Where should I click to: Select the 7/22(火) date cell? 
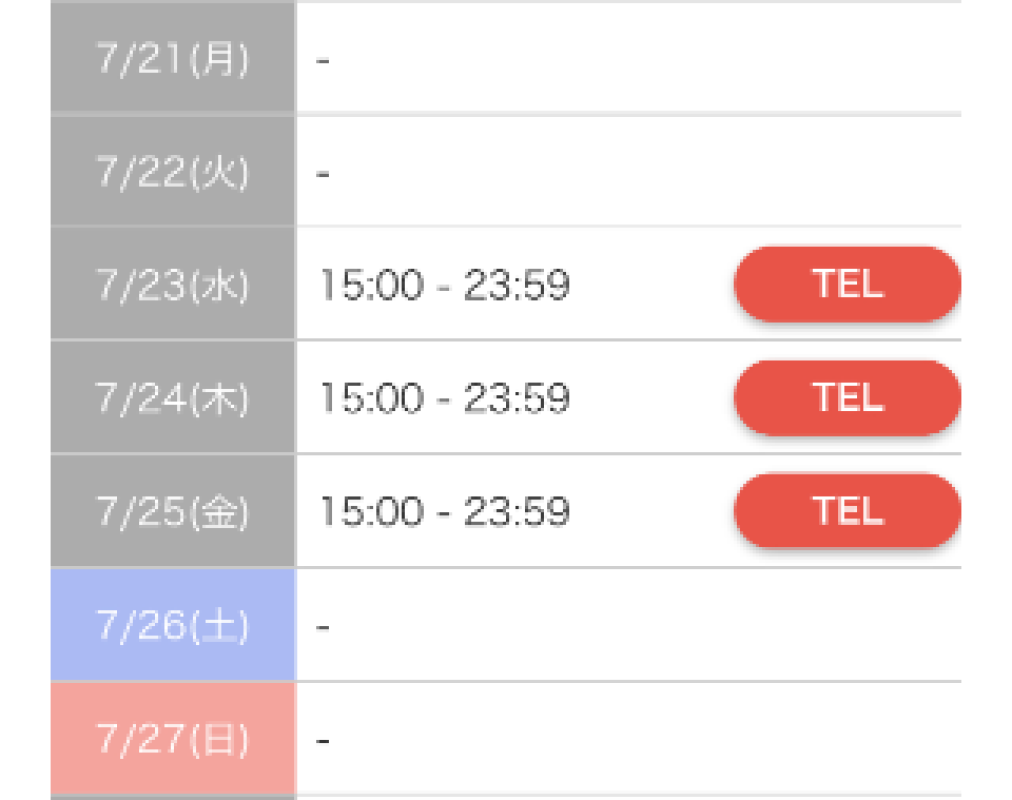click(x=173, y=172)
